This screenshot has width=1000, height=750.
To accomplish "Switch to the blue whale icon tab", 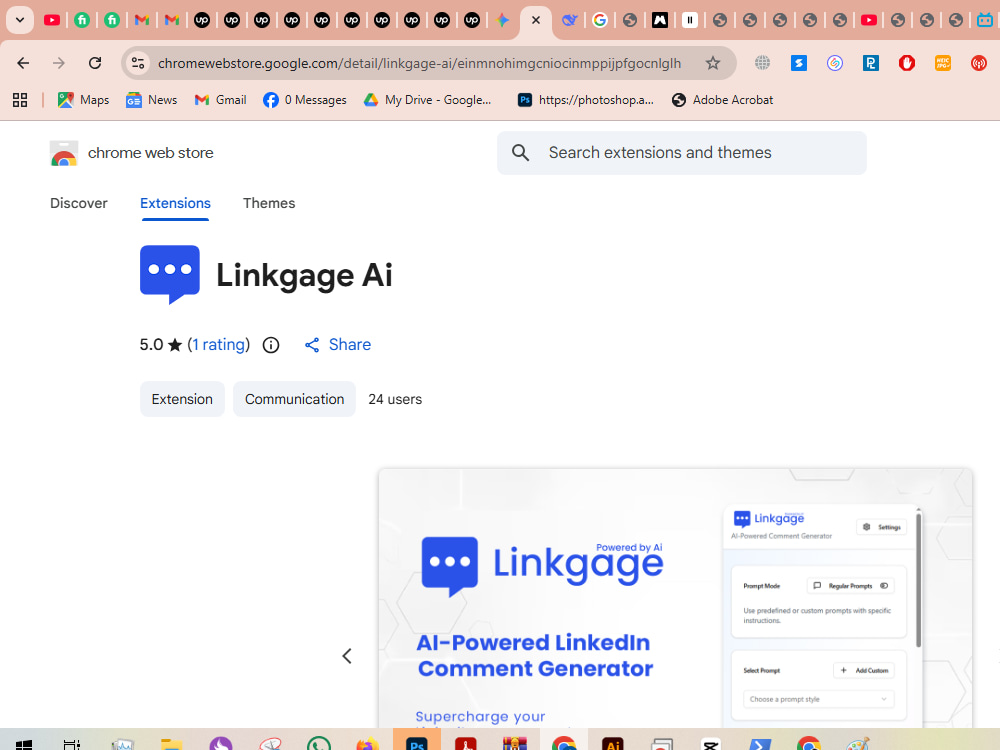I will tap(569, 20).
